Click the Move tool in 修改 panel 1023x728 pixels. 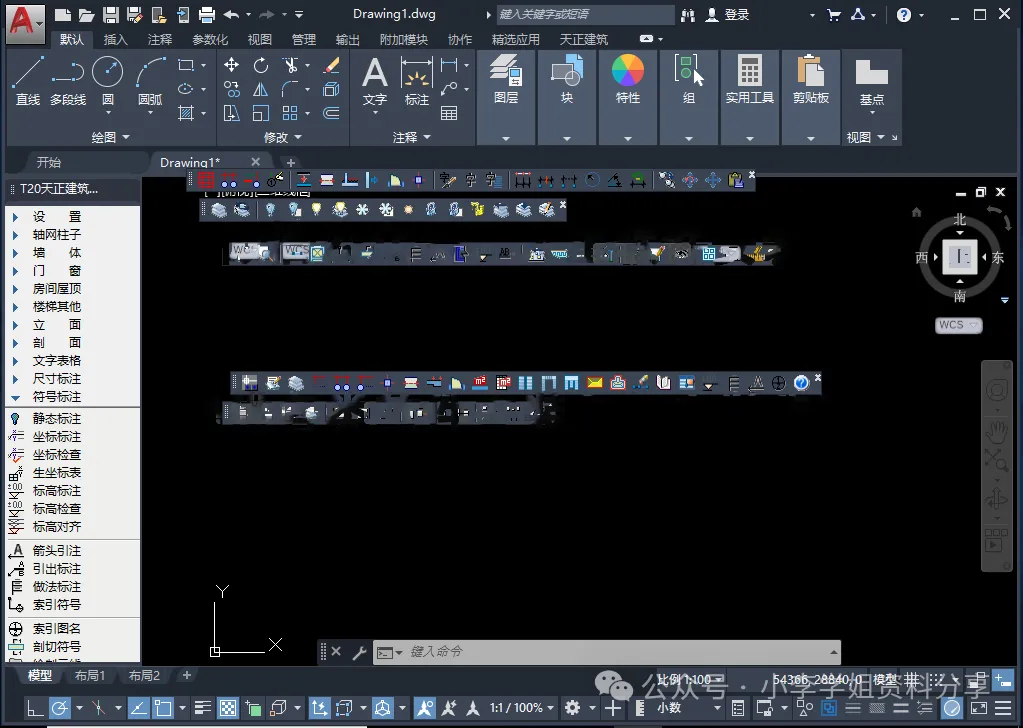pos(231,65)
